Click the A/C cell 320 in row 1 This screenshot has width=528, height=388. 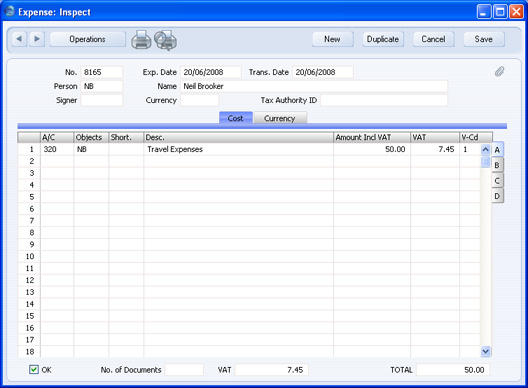tap(57, 149)
